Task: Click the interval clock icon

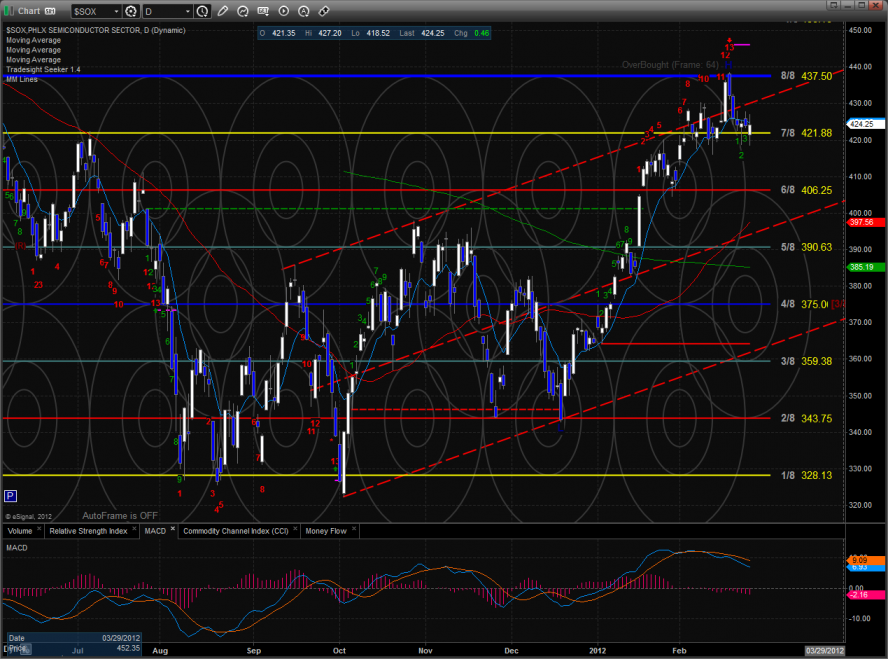Action: (x=204, y=11)
